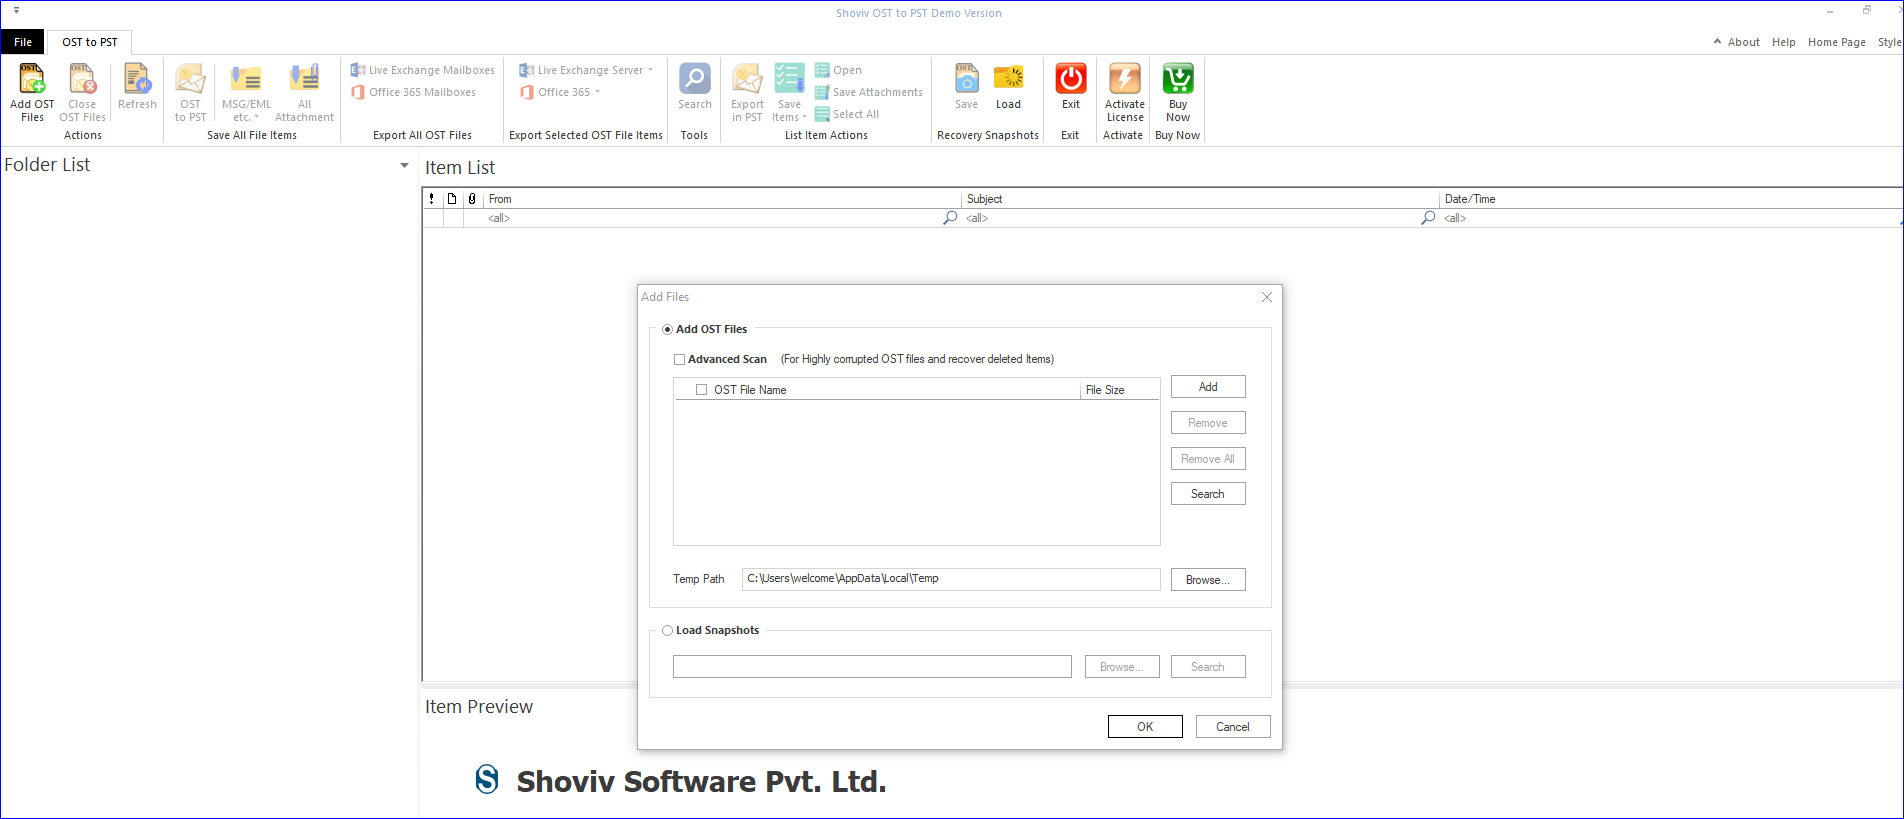Select the Load Snapshots radio button
The height and width of the screenshot is (819, 1904).
point(667,630)
